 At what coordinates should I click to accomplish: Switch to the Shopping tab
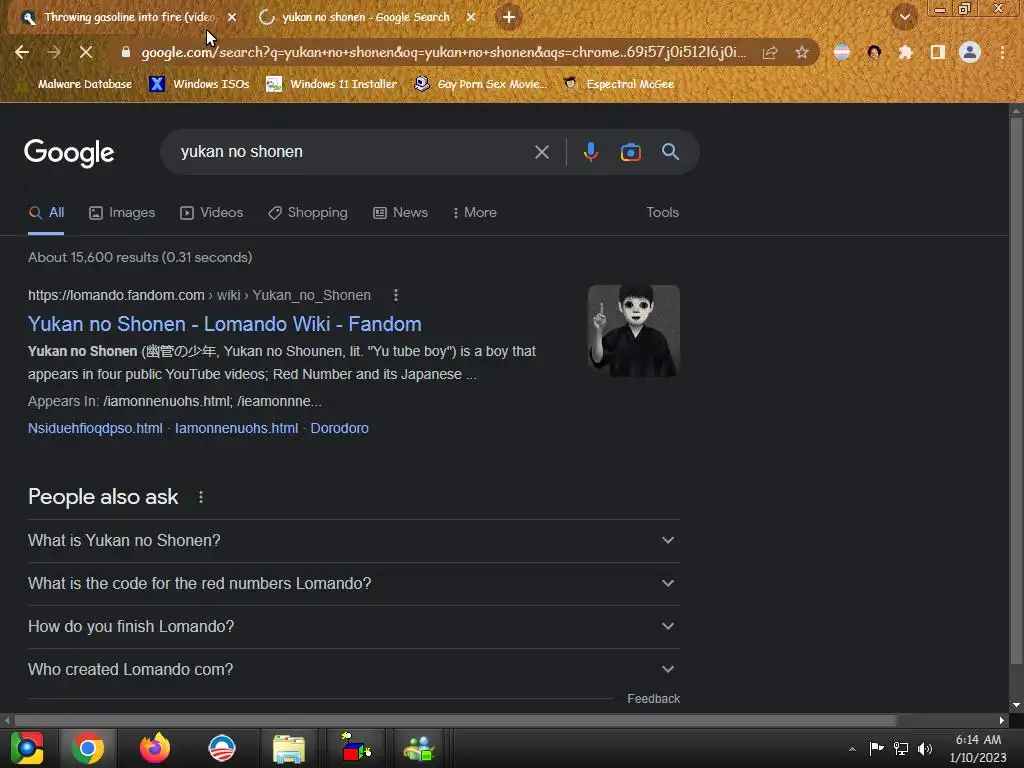308,213
